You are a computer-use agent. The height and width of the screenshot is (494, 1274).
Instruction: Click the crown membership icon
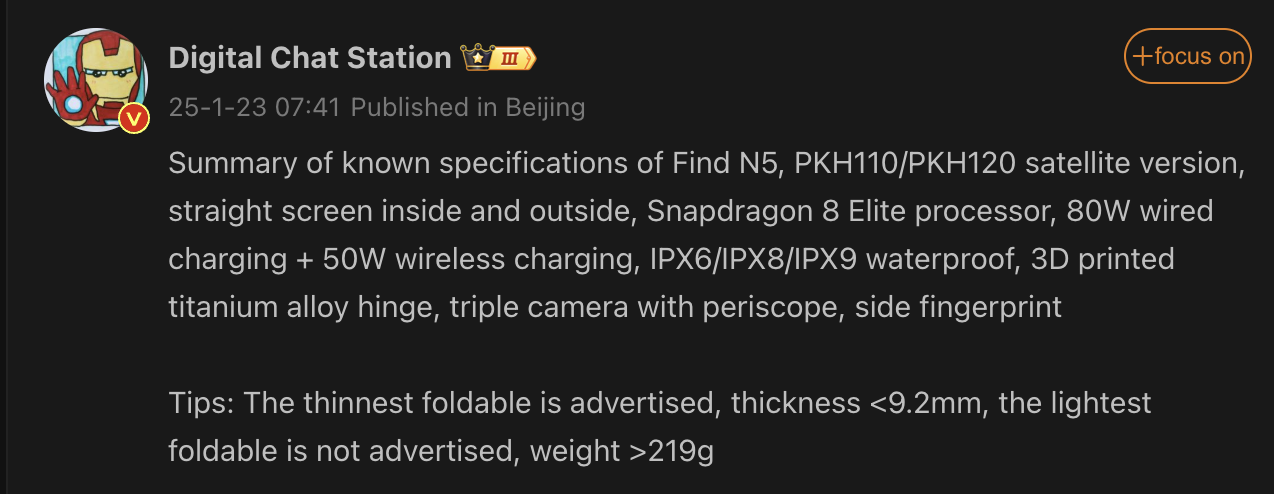pyautogui.click(x=476, y=58)
